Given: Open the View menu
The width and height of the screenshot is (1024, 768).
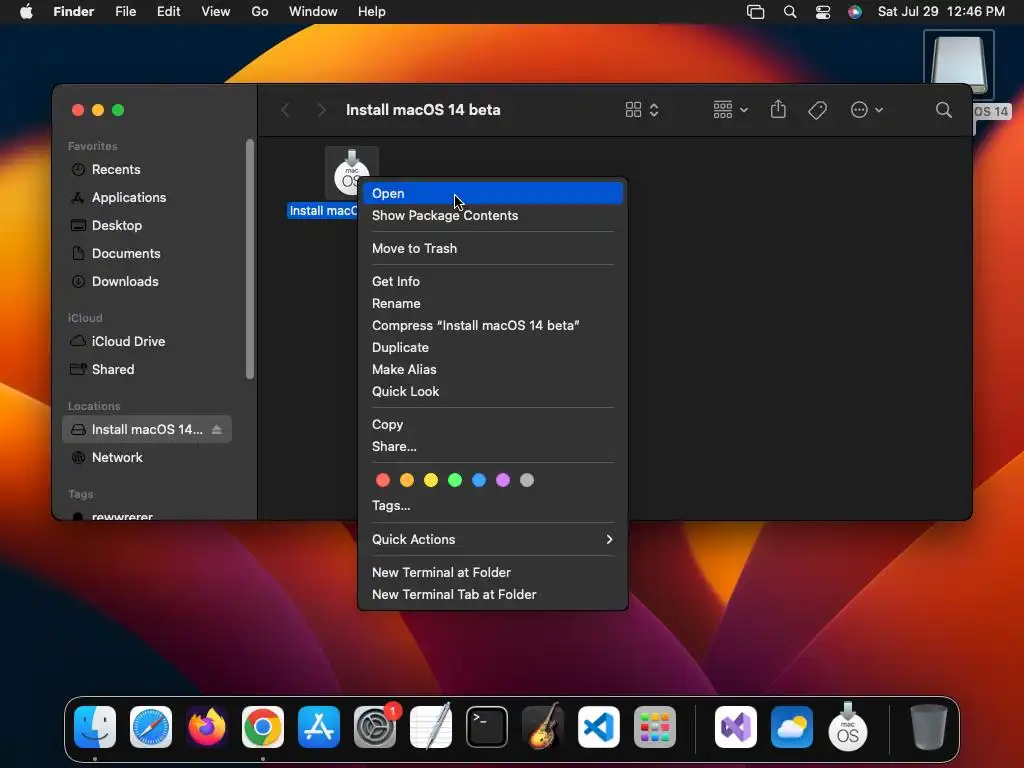Looking at the screenshot, I should (x=215, y=12).
